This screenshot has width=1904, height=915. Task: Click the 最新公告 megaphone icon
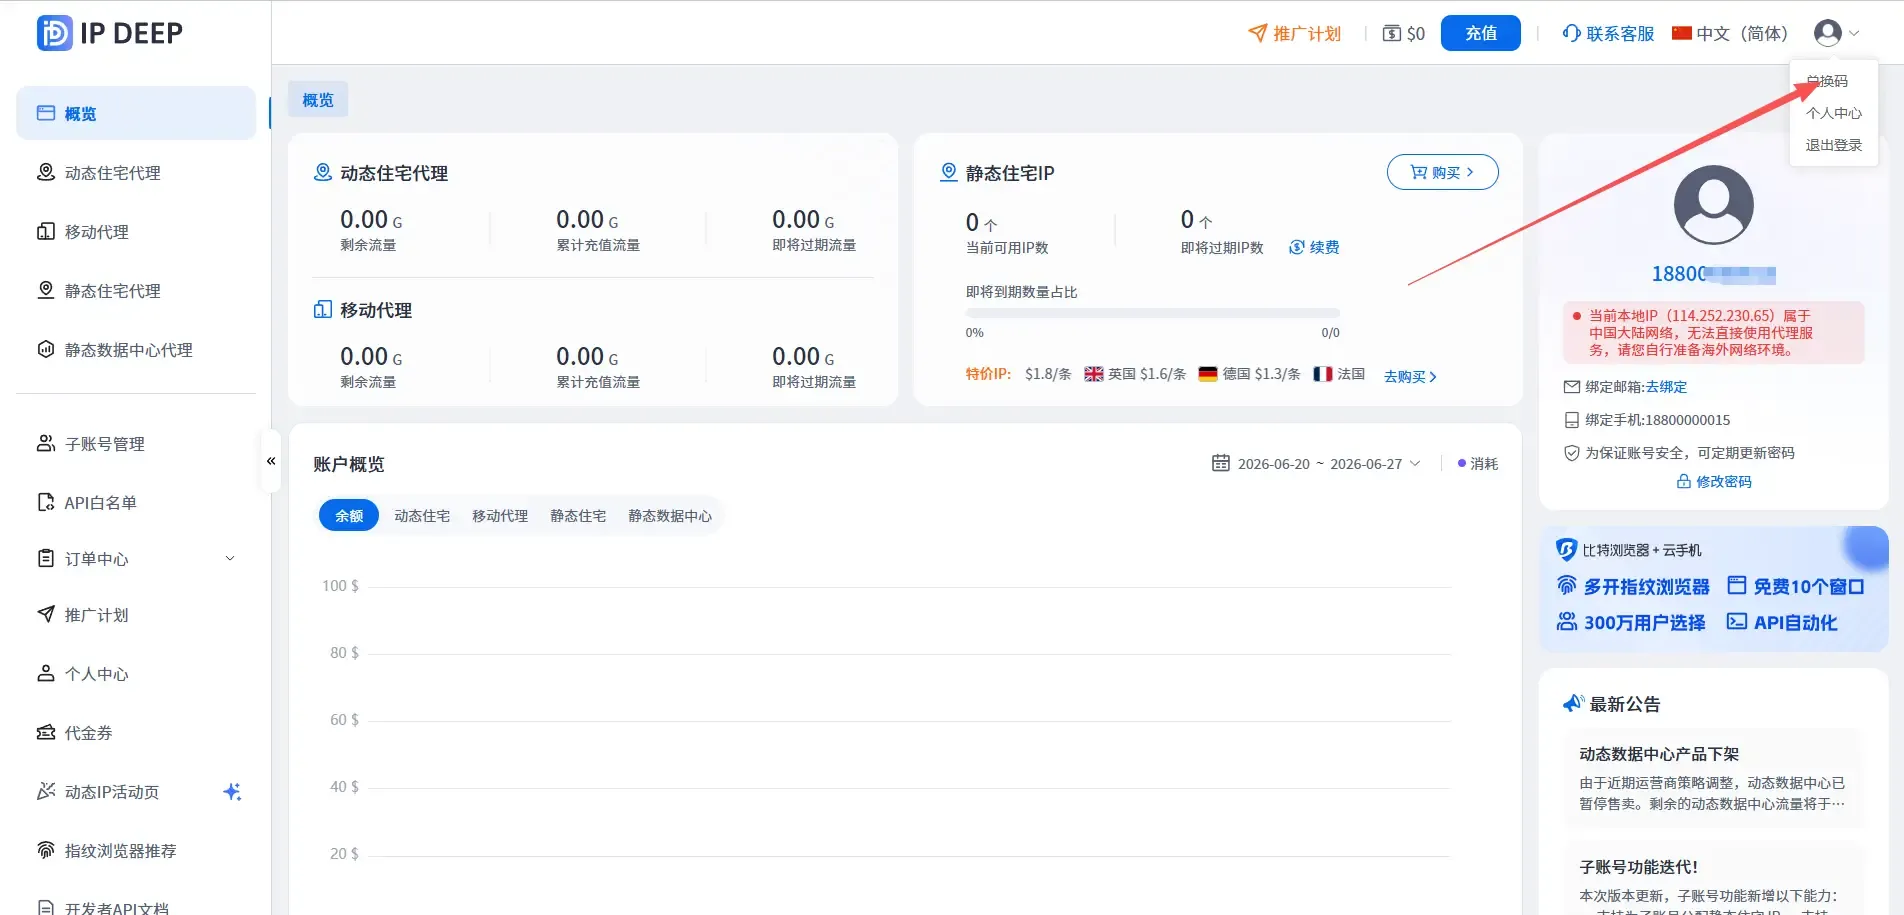coord(1573,703)
